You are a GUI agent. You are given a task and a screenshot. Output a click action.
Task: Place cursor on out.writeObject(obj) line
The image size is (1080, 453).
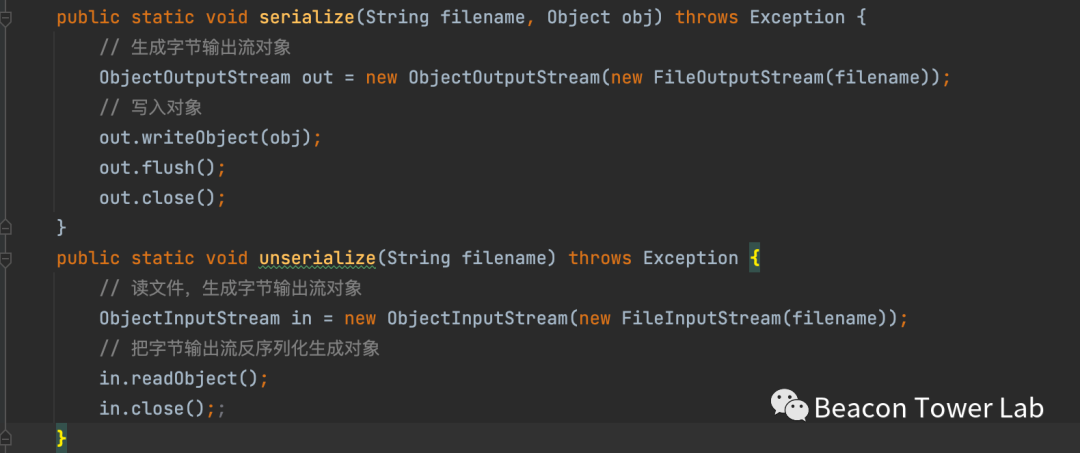click(x=210, y=138)
